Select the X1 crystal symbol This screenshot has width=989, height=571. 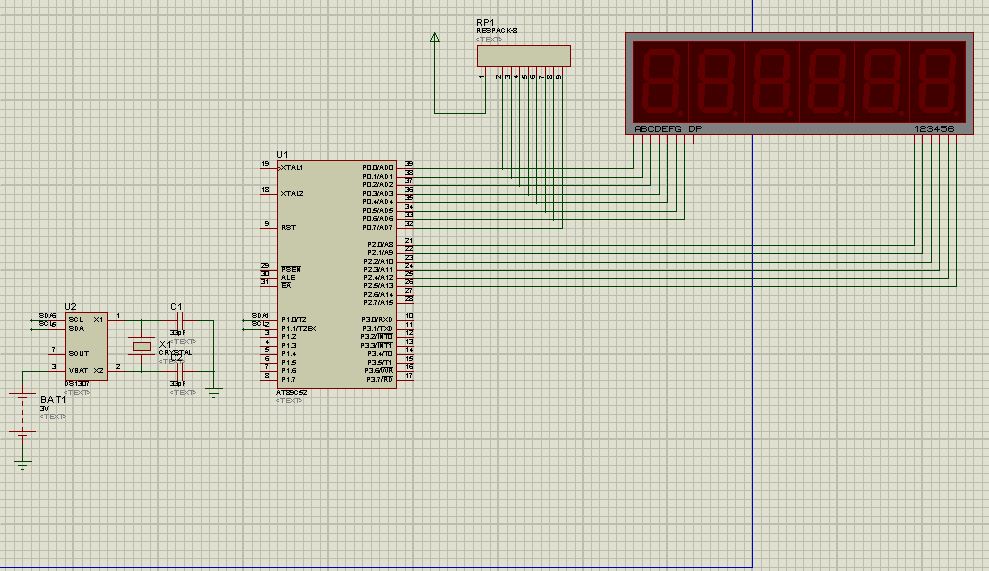[142, 346]
